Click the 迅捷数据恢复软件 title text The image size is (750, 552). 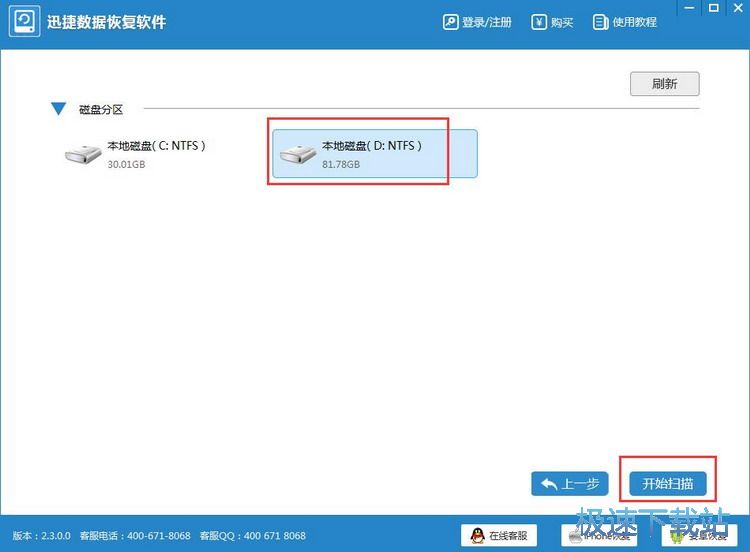coord(106,22)
